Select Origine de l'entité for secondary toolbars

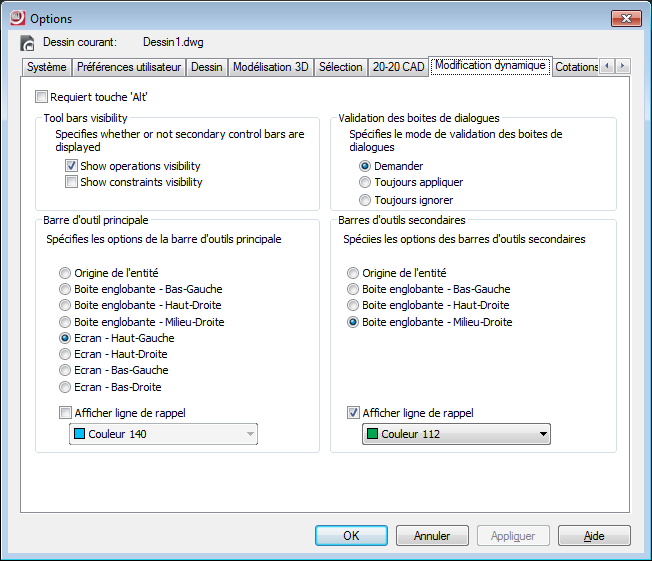click(354, 273)
